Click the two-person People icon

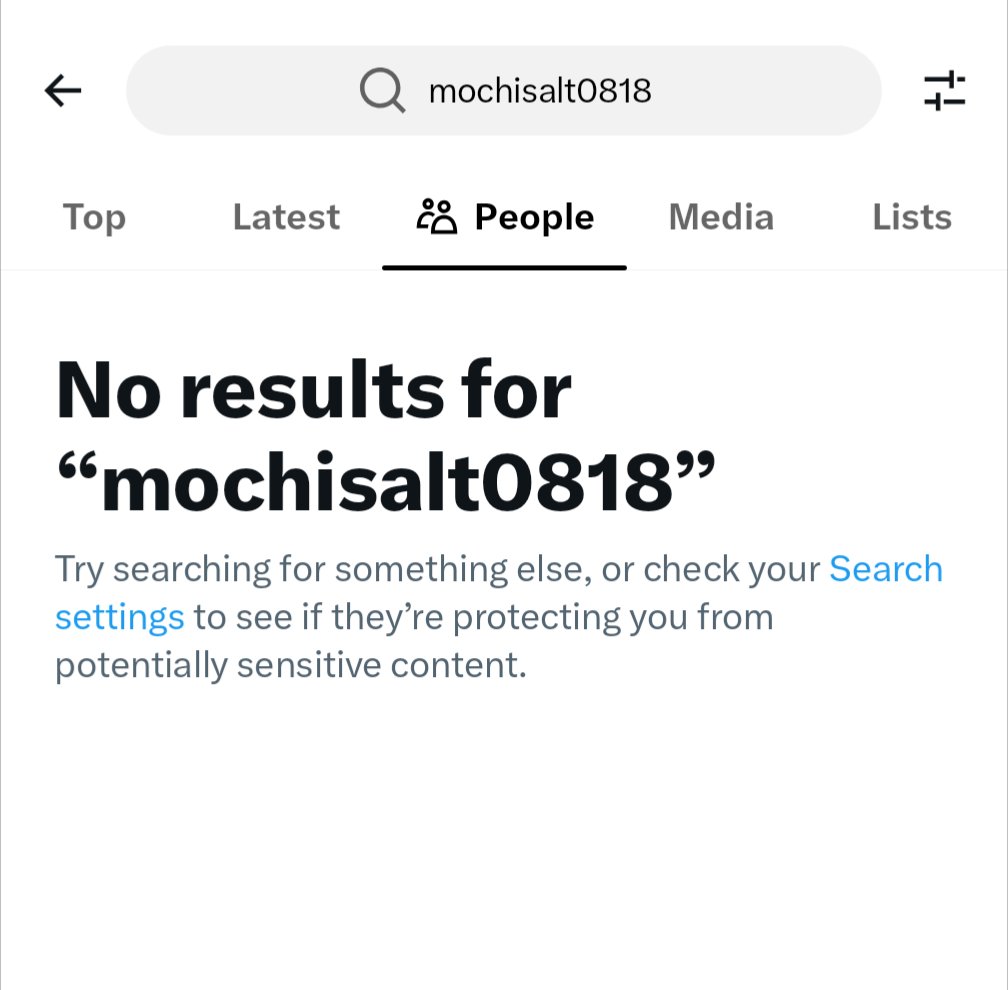coord(437,217)
